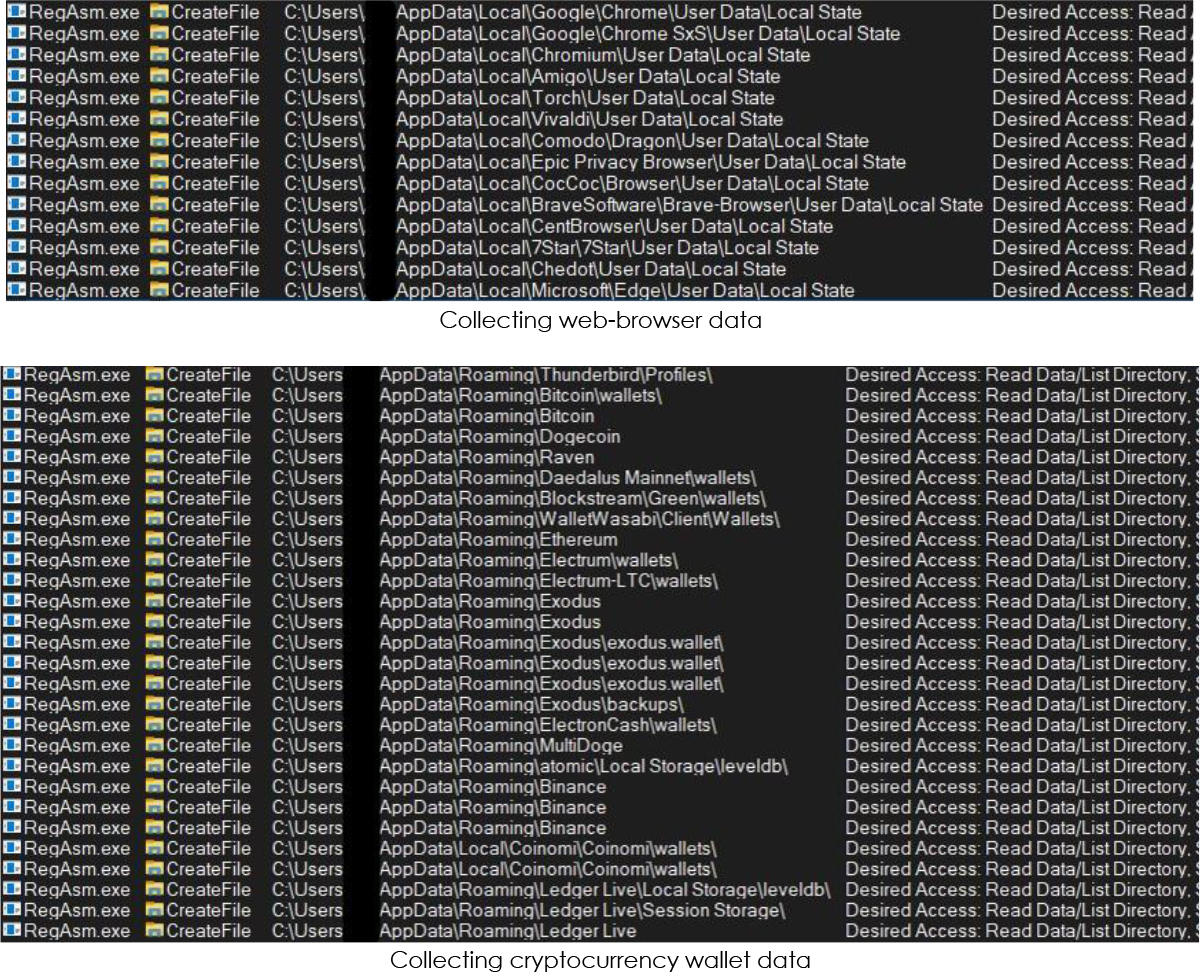Click the AppData\Roaming\Bitcoin\wallets\ path
Screen dimensions: 1200x972
pos(521,396)
